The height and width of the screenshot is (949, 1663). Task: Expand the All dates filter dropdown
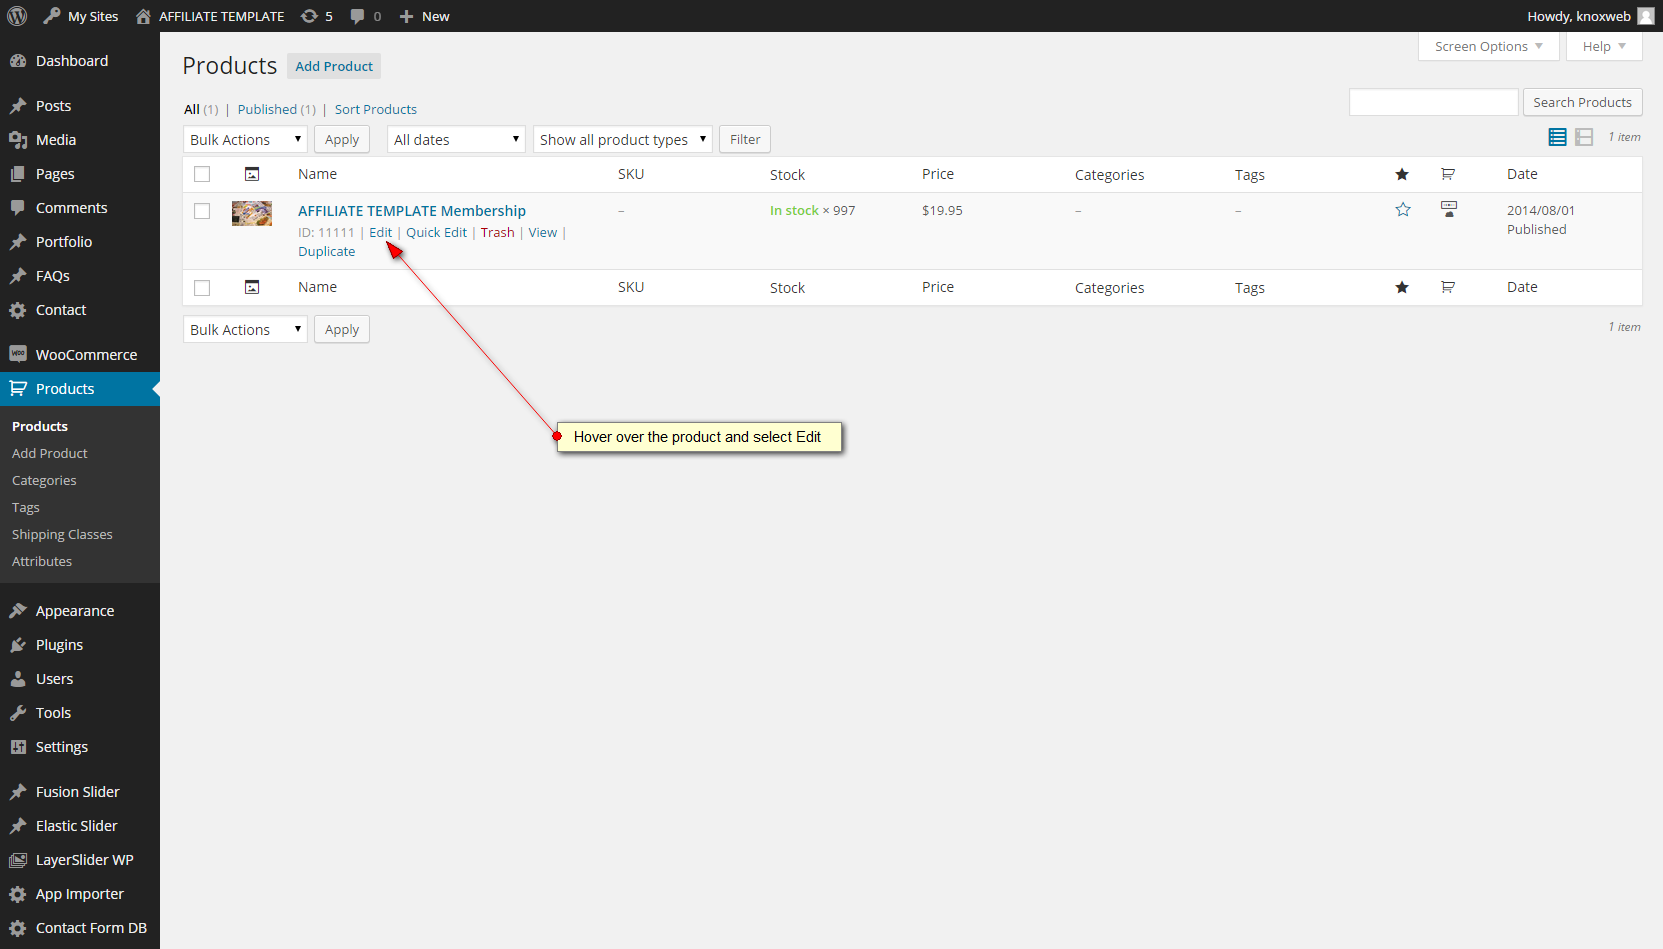456,140
